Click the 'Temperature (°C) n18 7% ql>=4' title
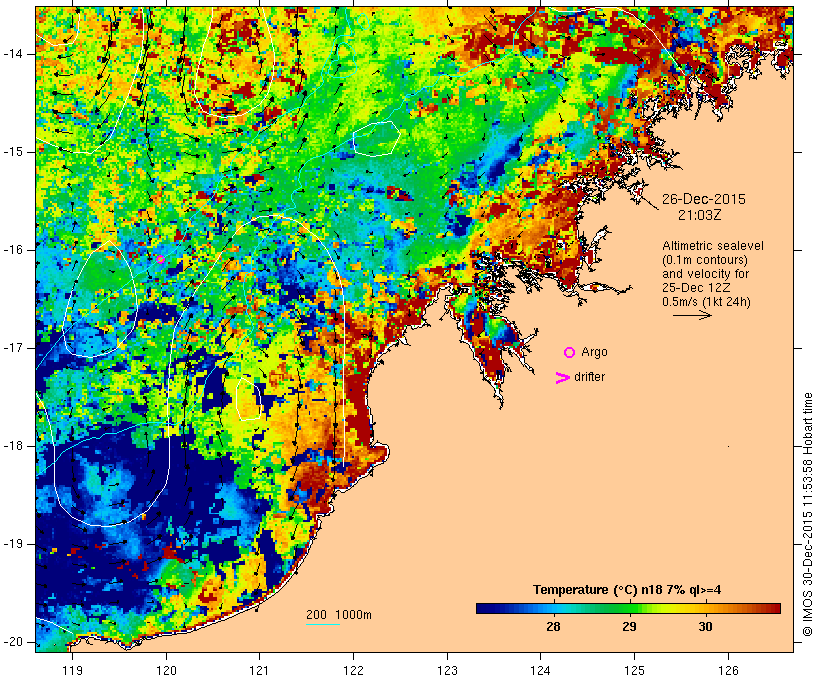Viewport: 820px width, 680px height. pos(627,590)
